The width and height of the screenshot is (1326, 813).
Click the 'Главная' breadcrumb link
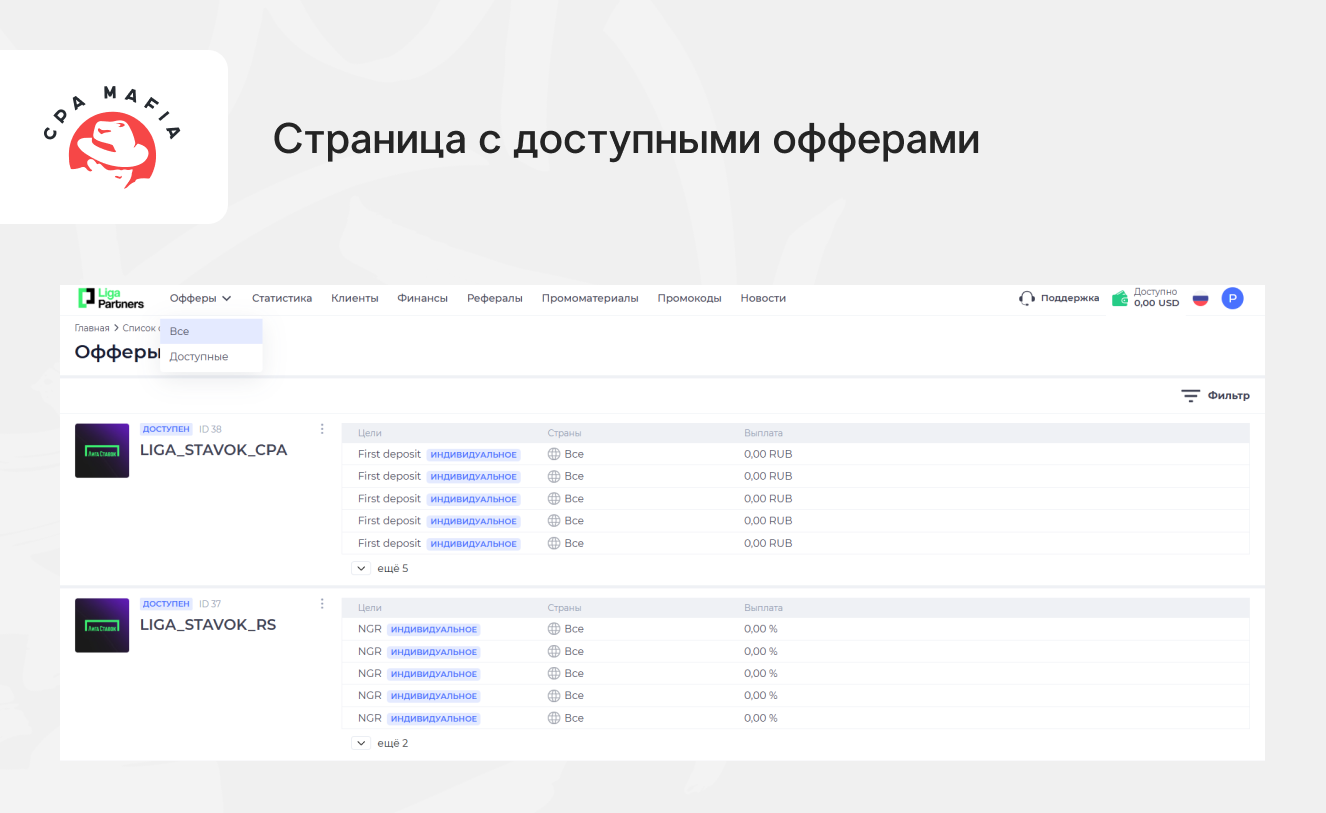(92, 328)
